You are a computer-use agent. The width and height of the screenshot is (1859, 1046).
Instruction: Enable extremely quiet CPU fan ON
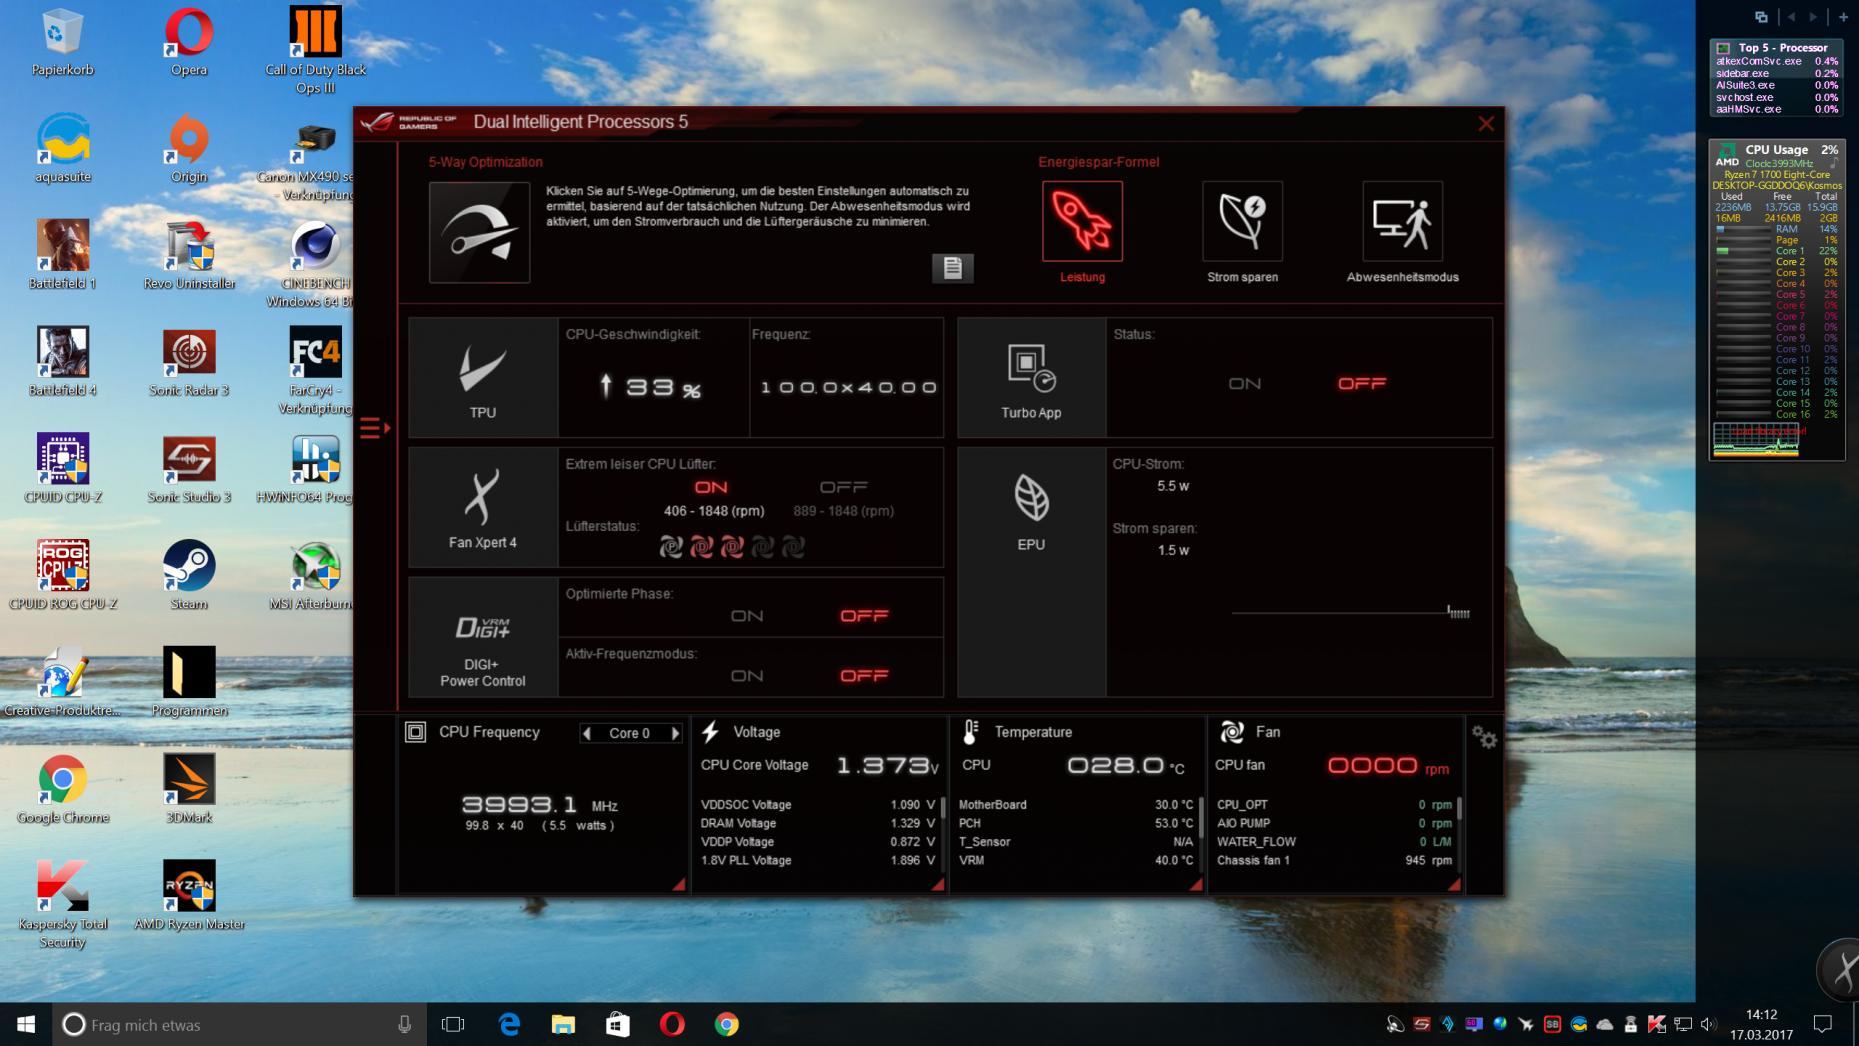[711, 487]
